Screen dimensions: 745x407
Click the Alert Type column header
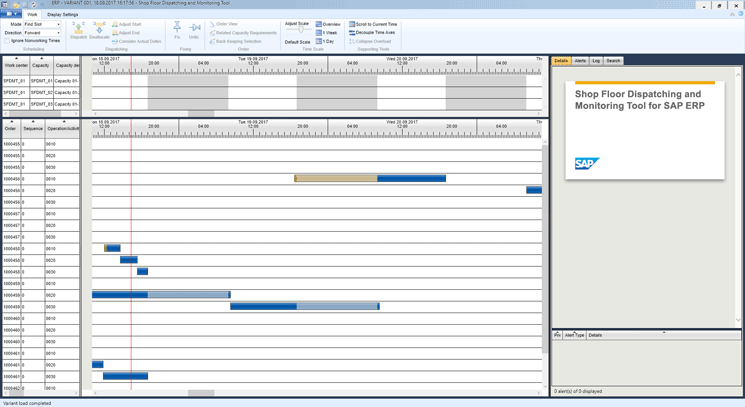tap(574, 335)
